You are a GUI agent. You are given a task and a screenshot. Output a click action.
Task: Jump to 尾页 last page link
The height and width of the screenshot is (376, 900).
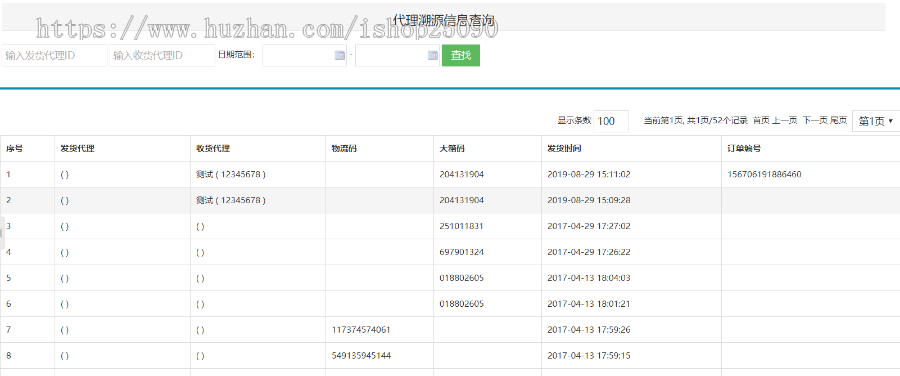tap(839, 121)
